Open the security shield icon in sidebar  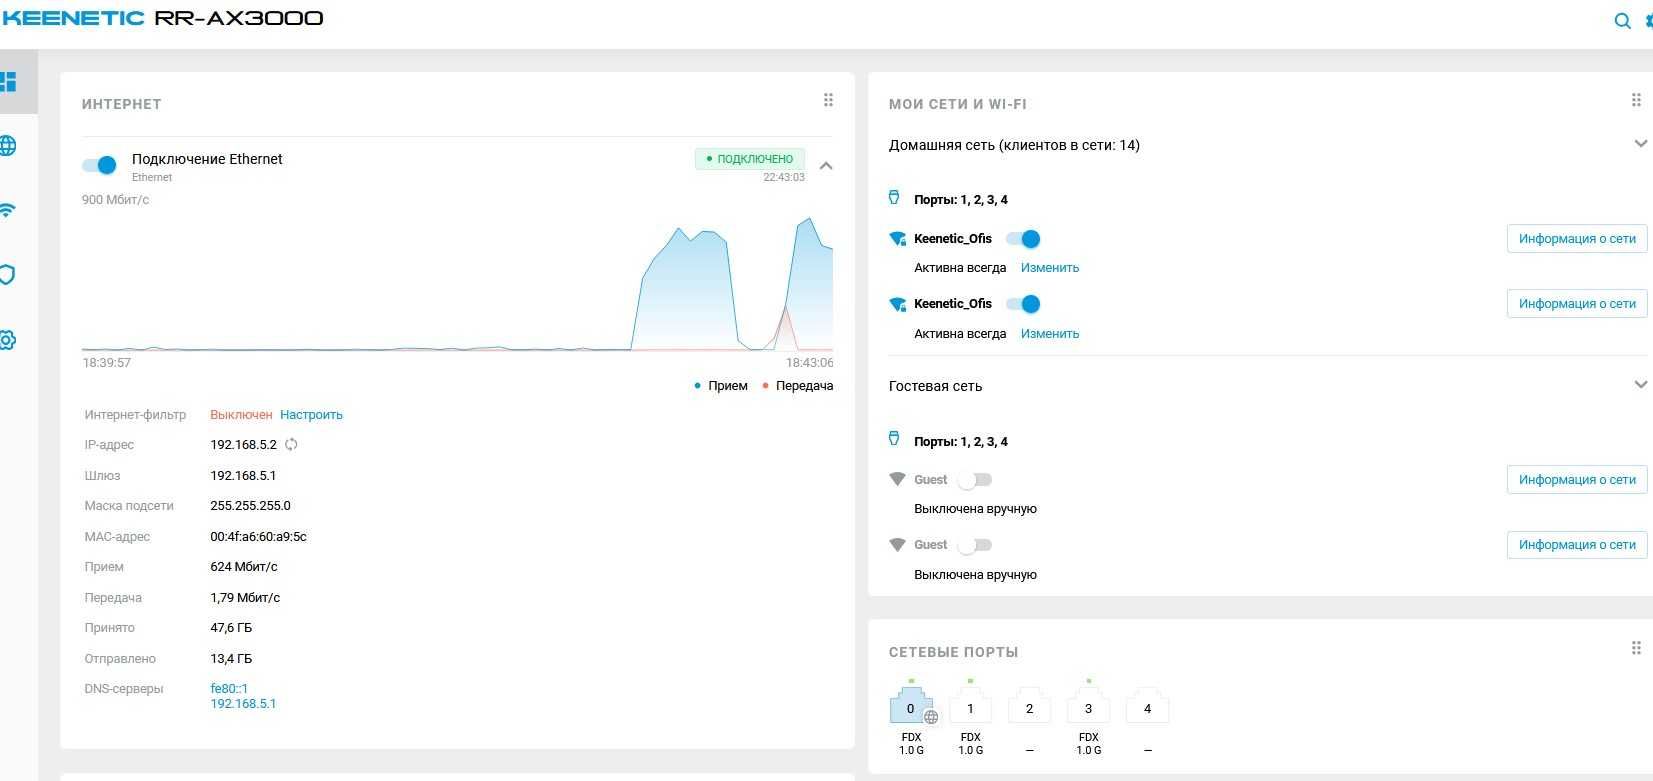pos(8,275)
